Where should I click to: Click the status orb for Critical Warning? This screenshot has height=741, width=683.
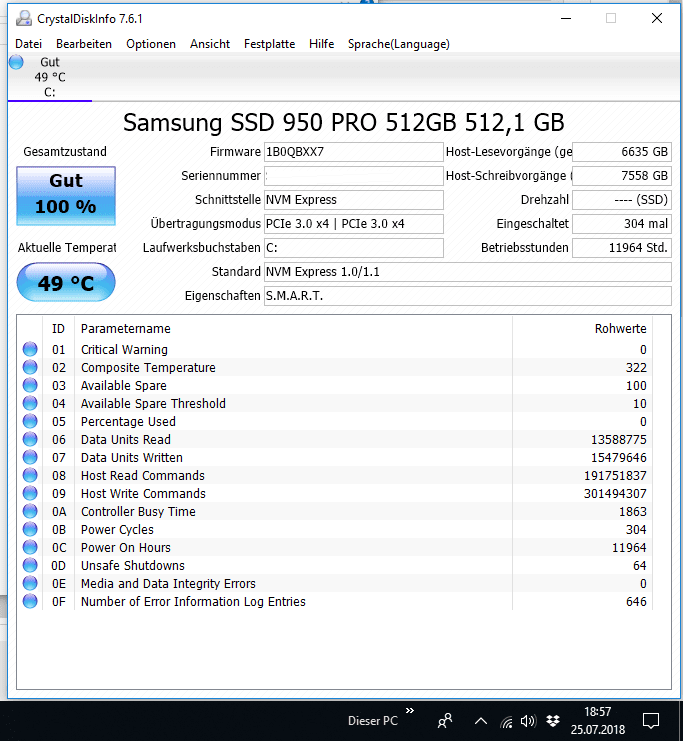(x=30, y=349)
